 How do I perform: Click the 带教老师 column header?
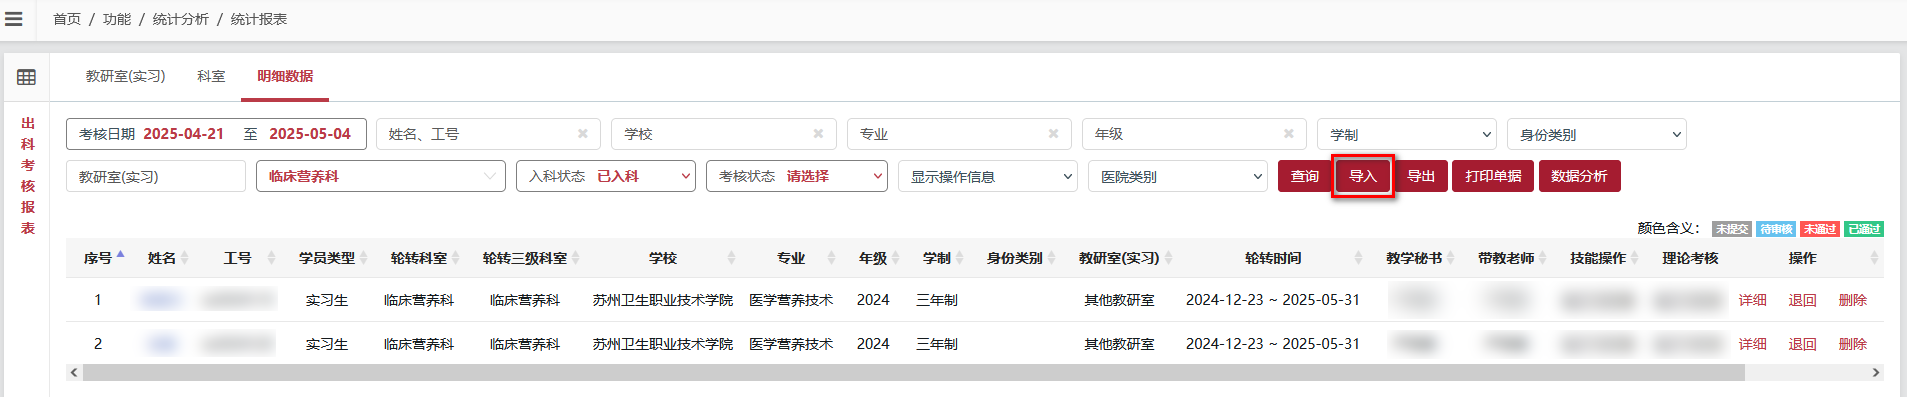(x=1506, y=258)
